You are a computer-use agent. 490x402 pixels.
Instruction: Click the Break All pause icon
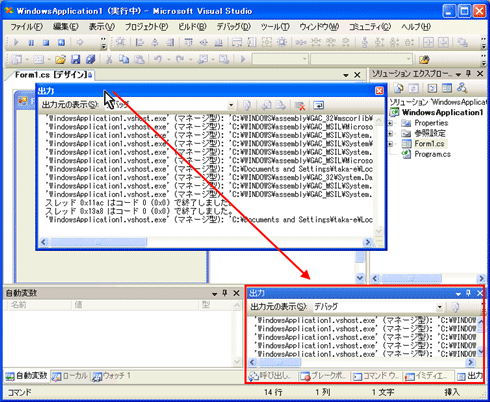tap(31, 43)
